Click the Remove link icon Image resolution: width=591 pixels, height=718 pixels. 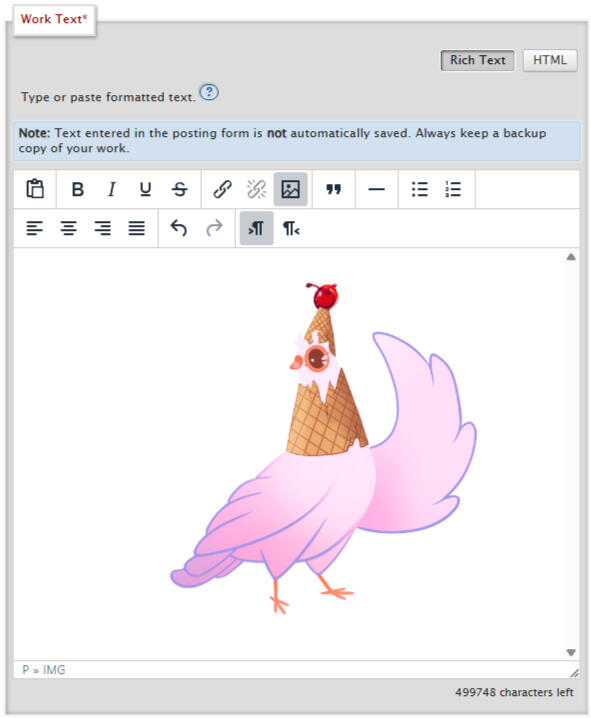[256, 189]
